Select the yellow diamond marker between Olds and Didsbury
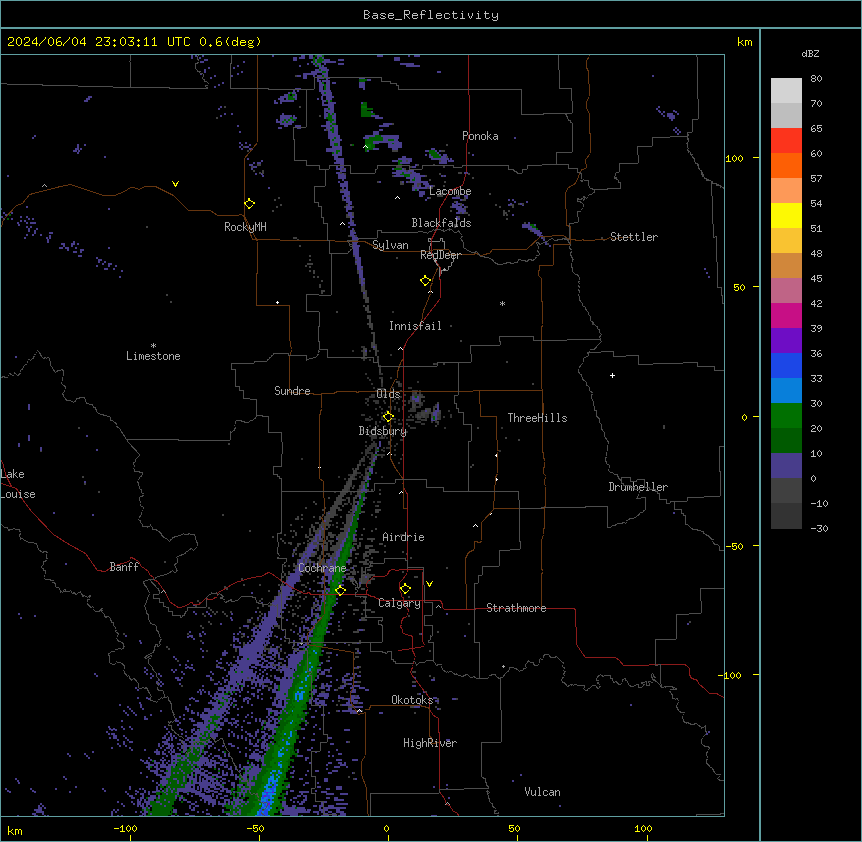The height and width of the screenshot is (842, 862). pos(388,417)
